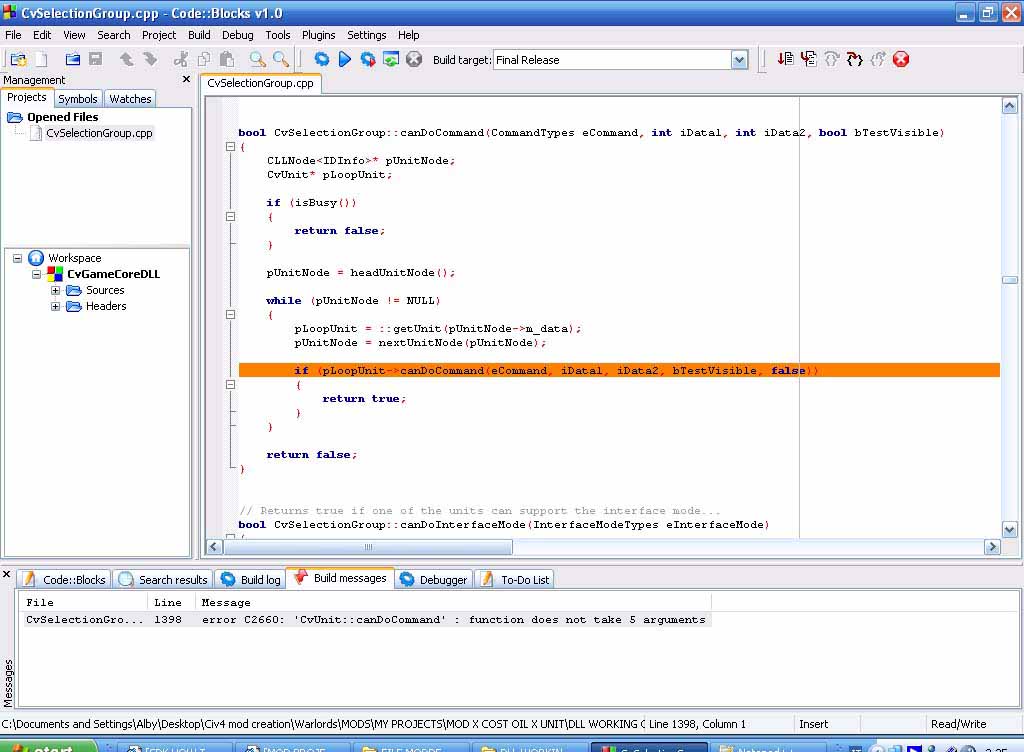This screenshot has width=1024, height=752.
Task: Click the blue Run arrow icon
Action: [x=345, y=60]
